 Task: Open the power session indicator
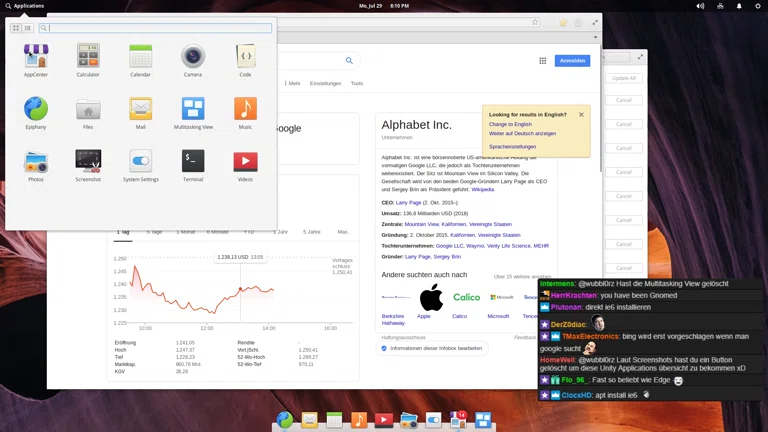758,6
